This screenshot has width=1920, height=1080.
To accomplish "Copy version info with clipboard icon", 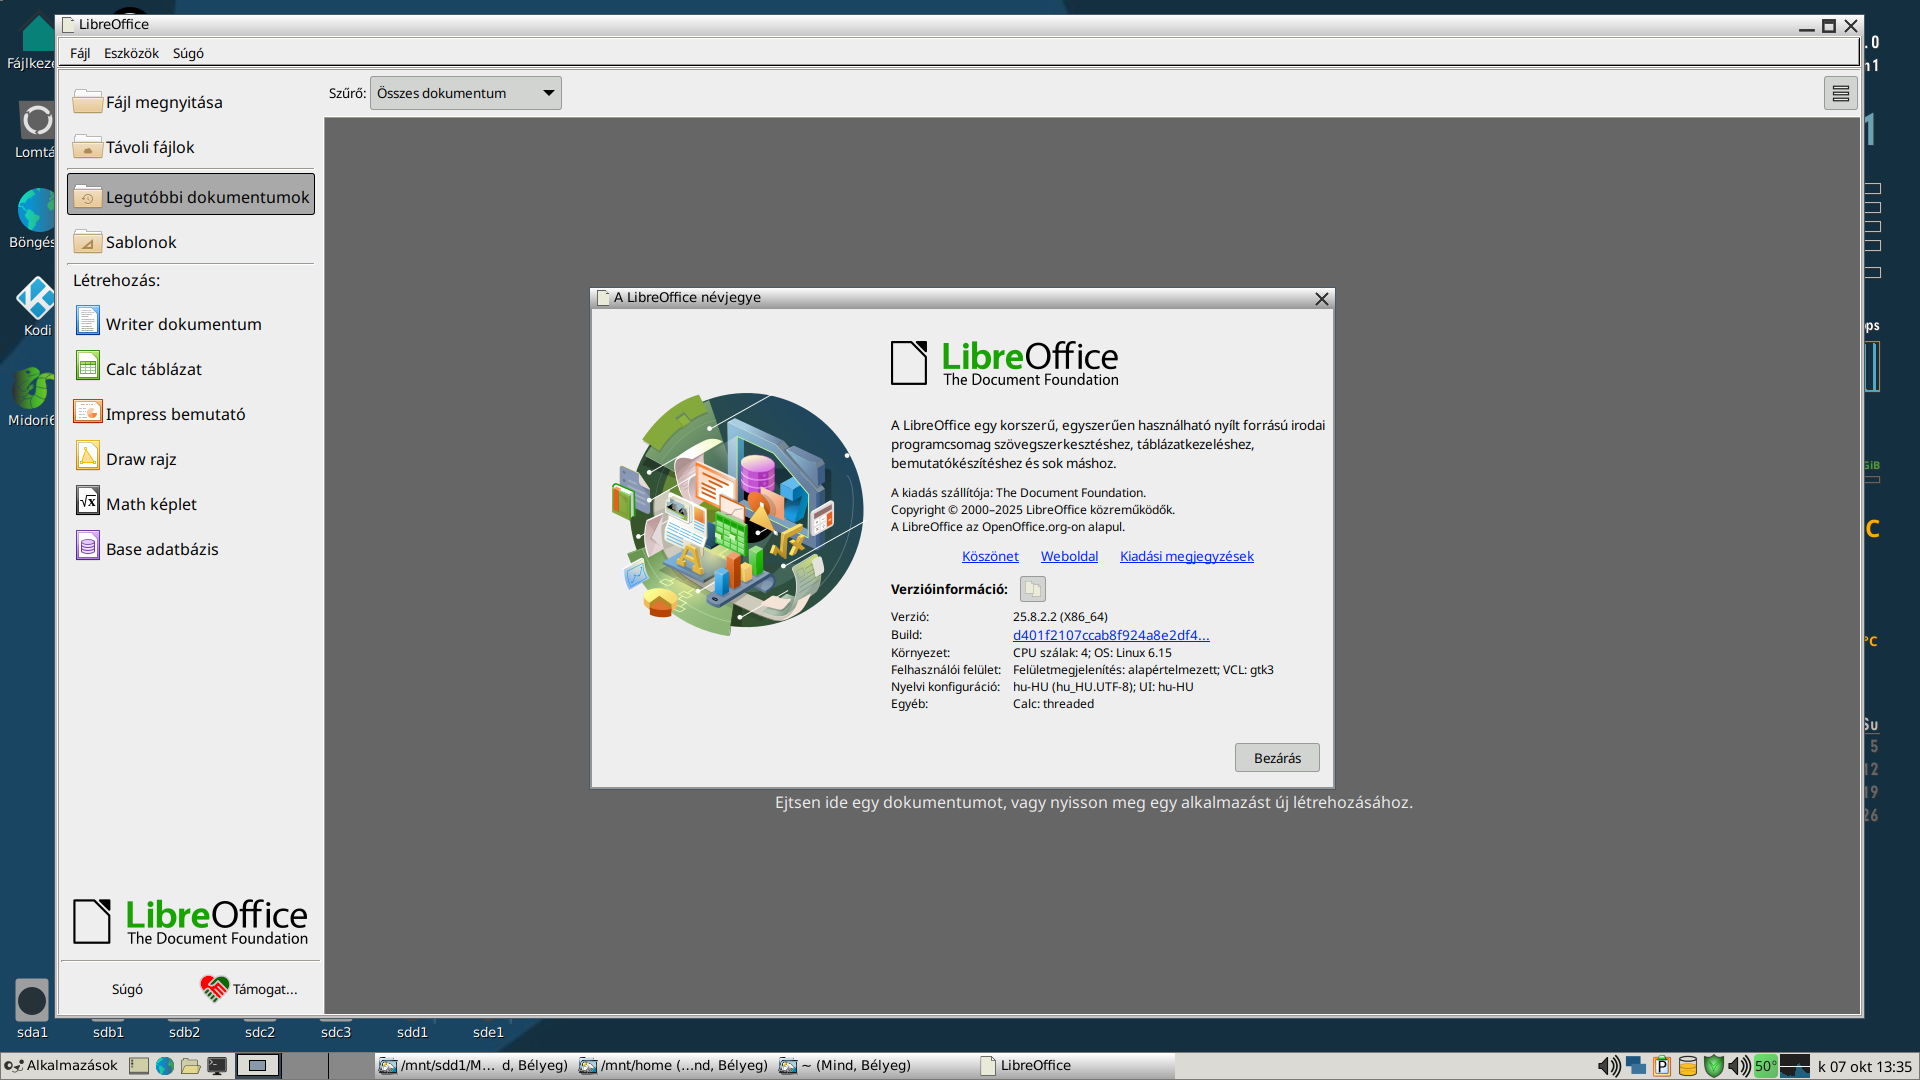I will (1032, 589).
